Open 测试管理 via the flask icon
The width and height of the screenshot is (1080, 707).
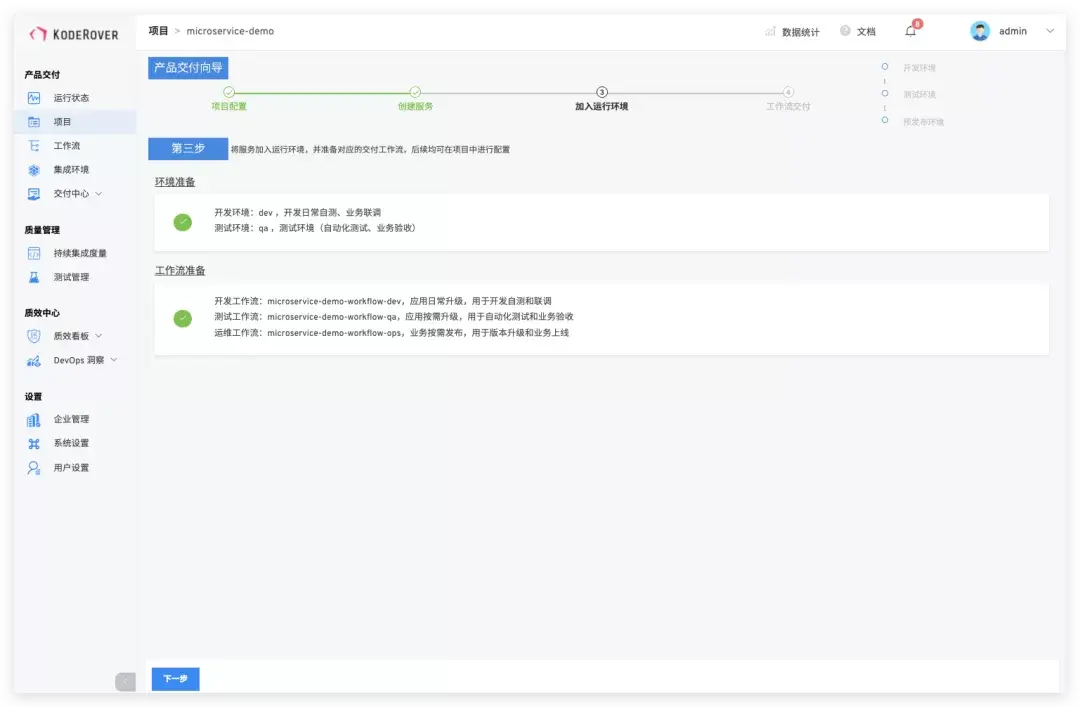click(x=33, y=277)
